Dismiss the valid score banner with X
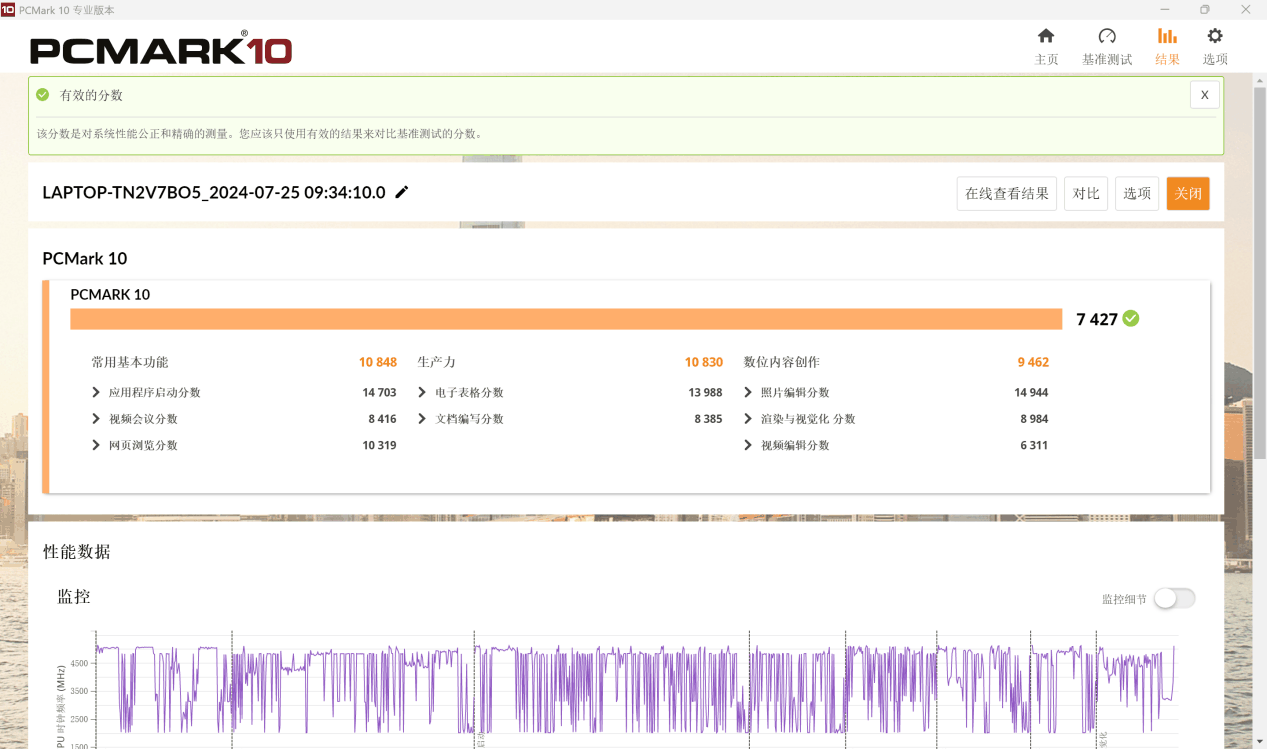This screenshot has height=749, width=1267. pos(1204,95)
